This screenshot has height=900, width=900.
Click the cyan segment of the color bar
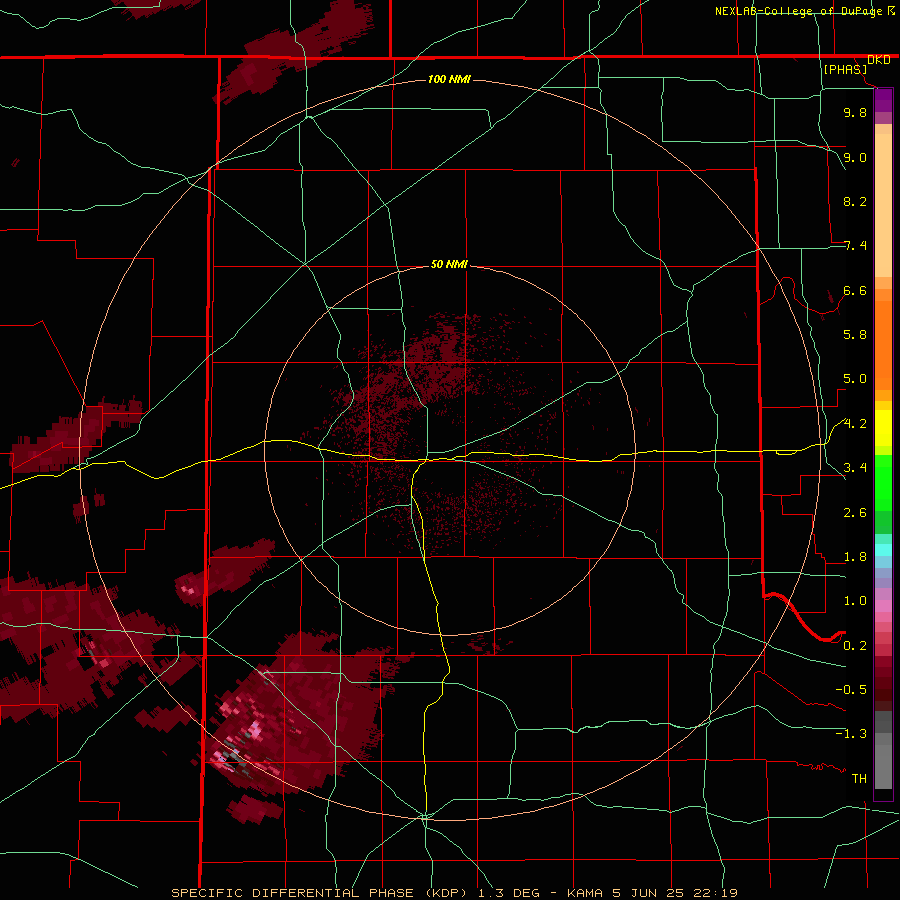point(883,550)
